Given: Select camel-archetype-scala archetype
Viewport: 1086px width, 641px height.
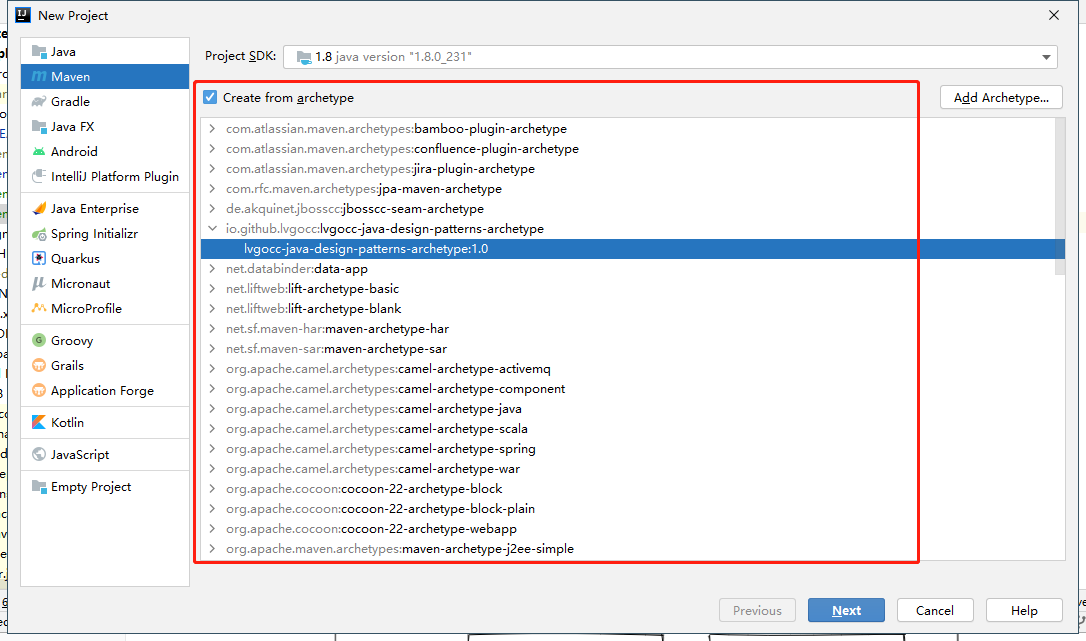Looking at the screenshot, I should (x=377, y=429).
